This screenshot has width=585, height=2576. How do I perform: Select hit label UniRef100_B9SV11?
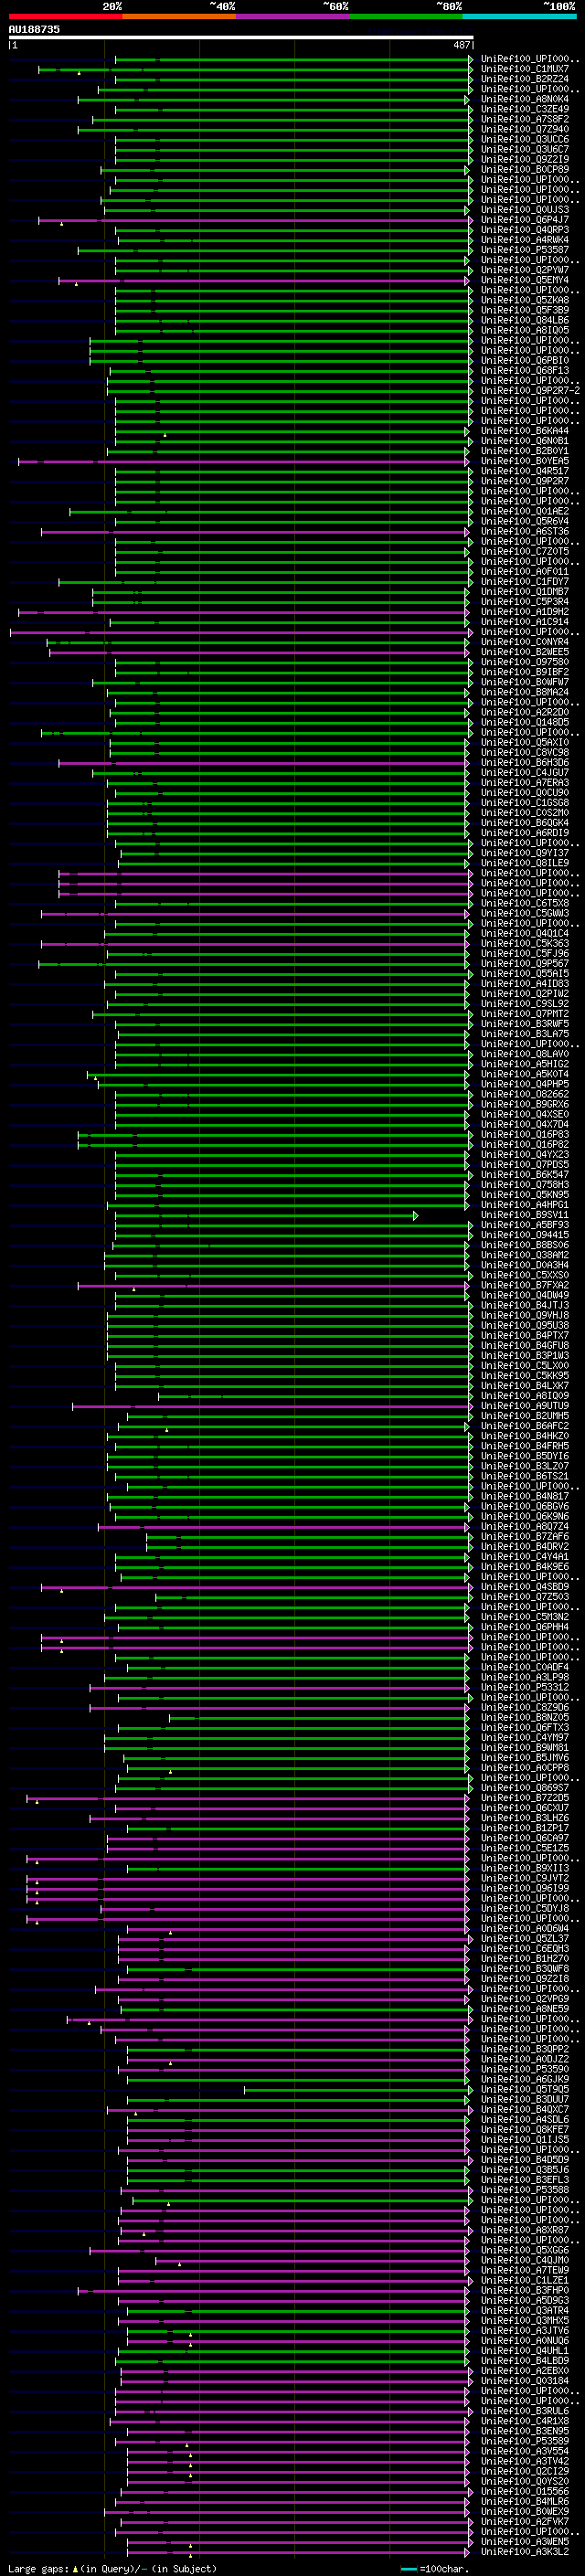pos(525,1215)
